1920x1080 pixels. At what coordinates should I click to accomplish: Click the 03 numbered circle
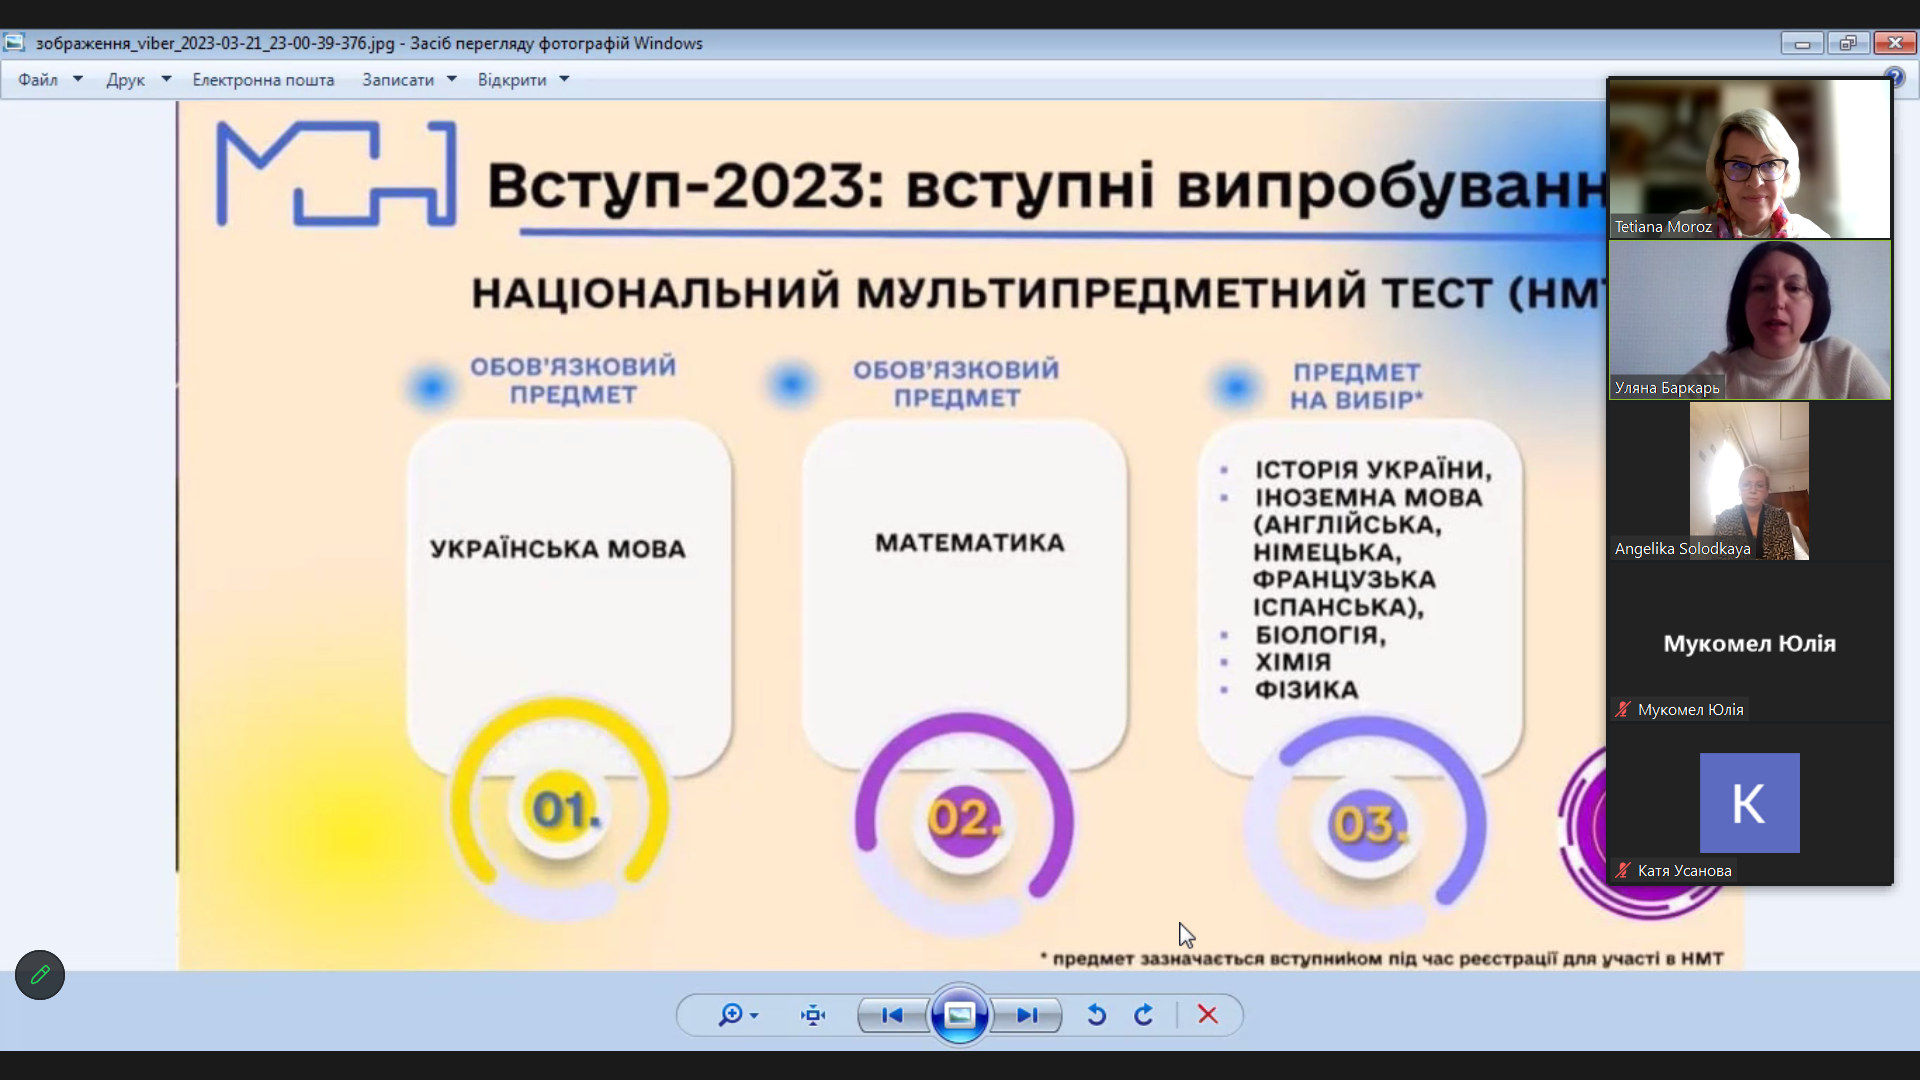click(x=1368, y=825)
